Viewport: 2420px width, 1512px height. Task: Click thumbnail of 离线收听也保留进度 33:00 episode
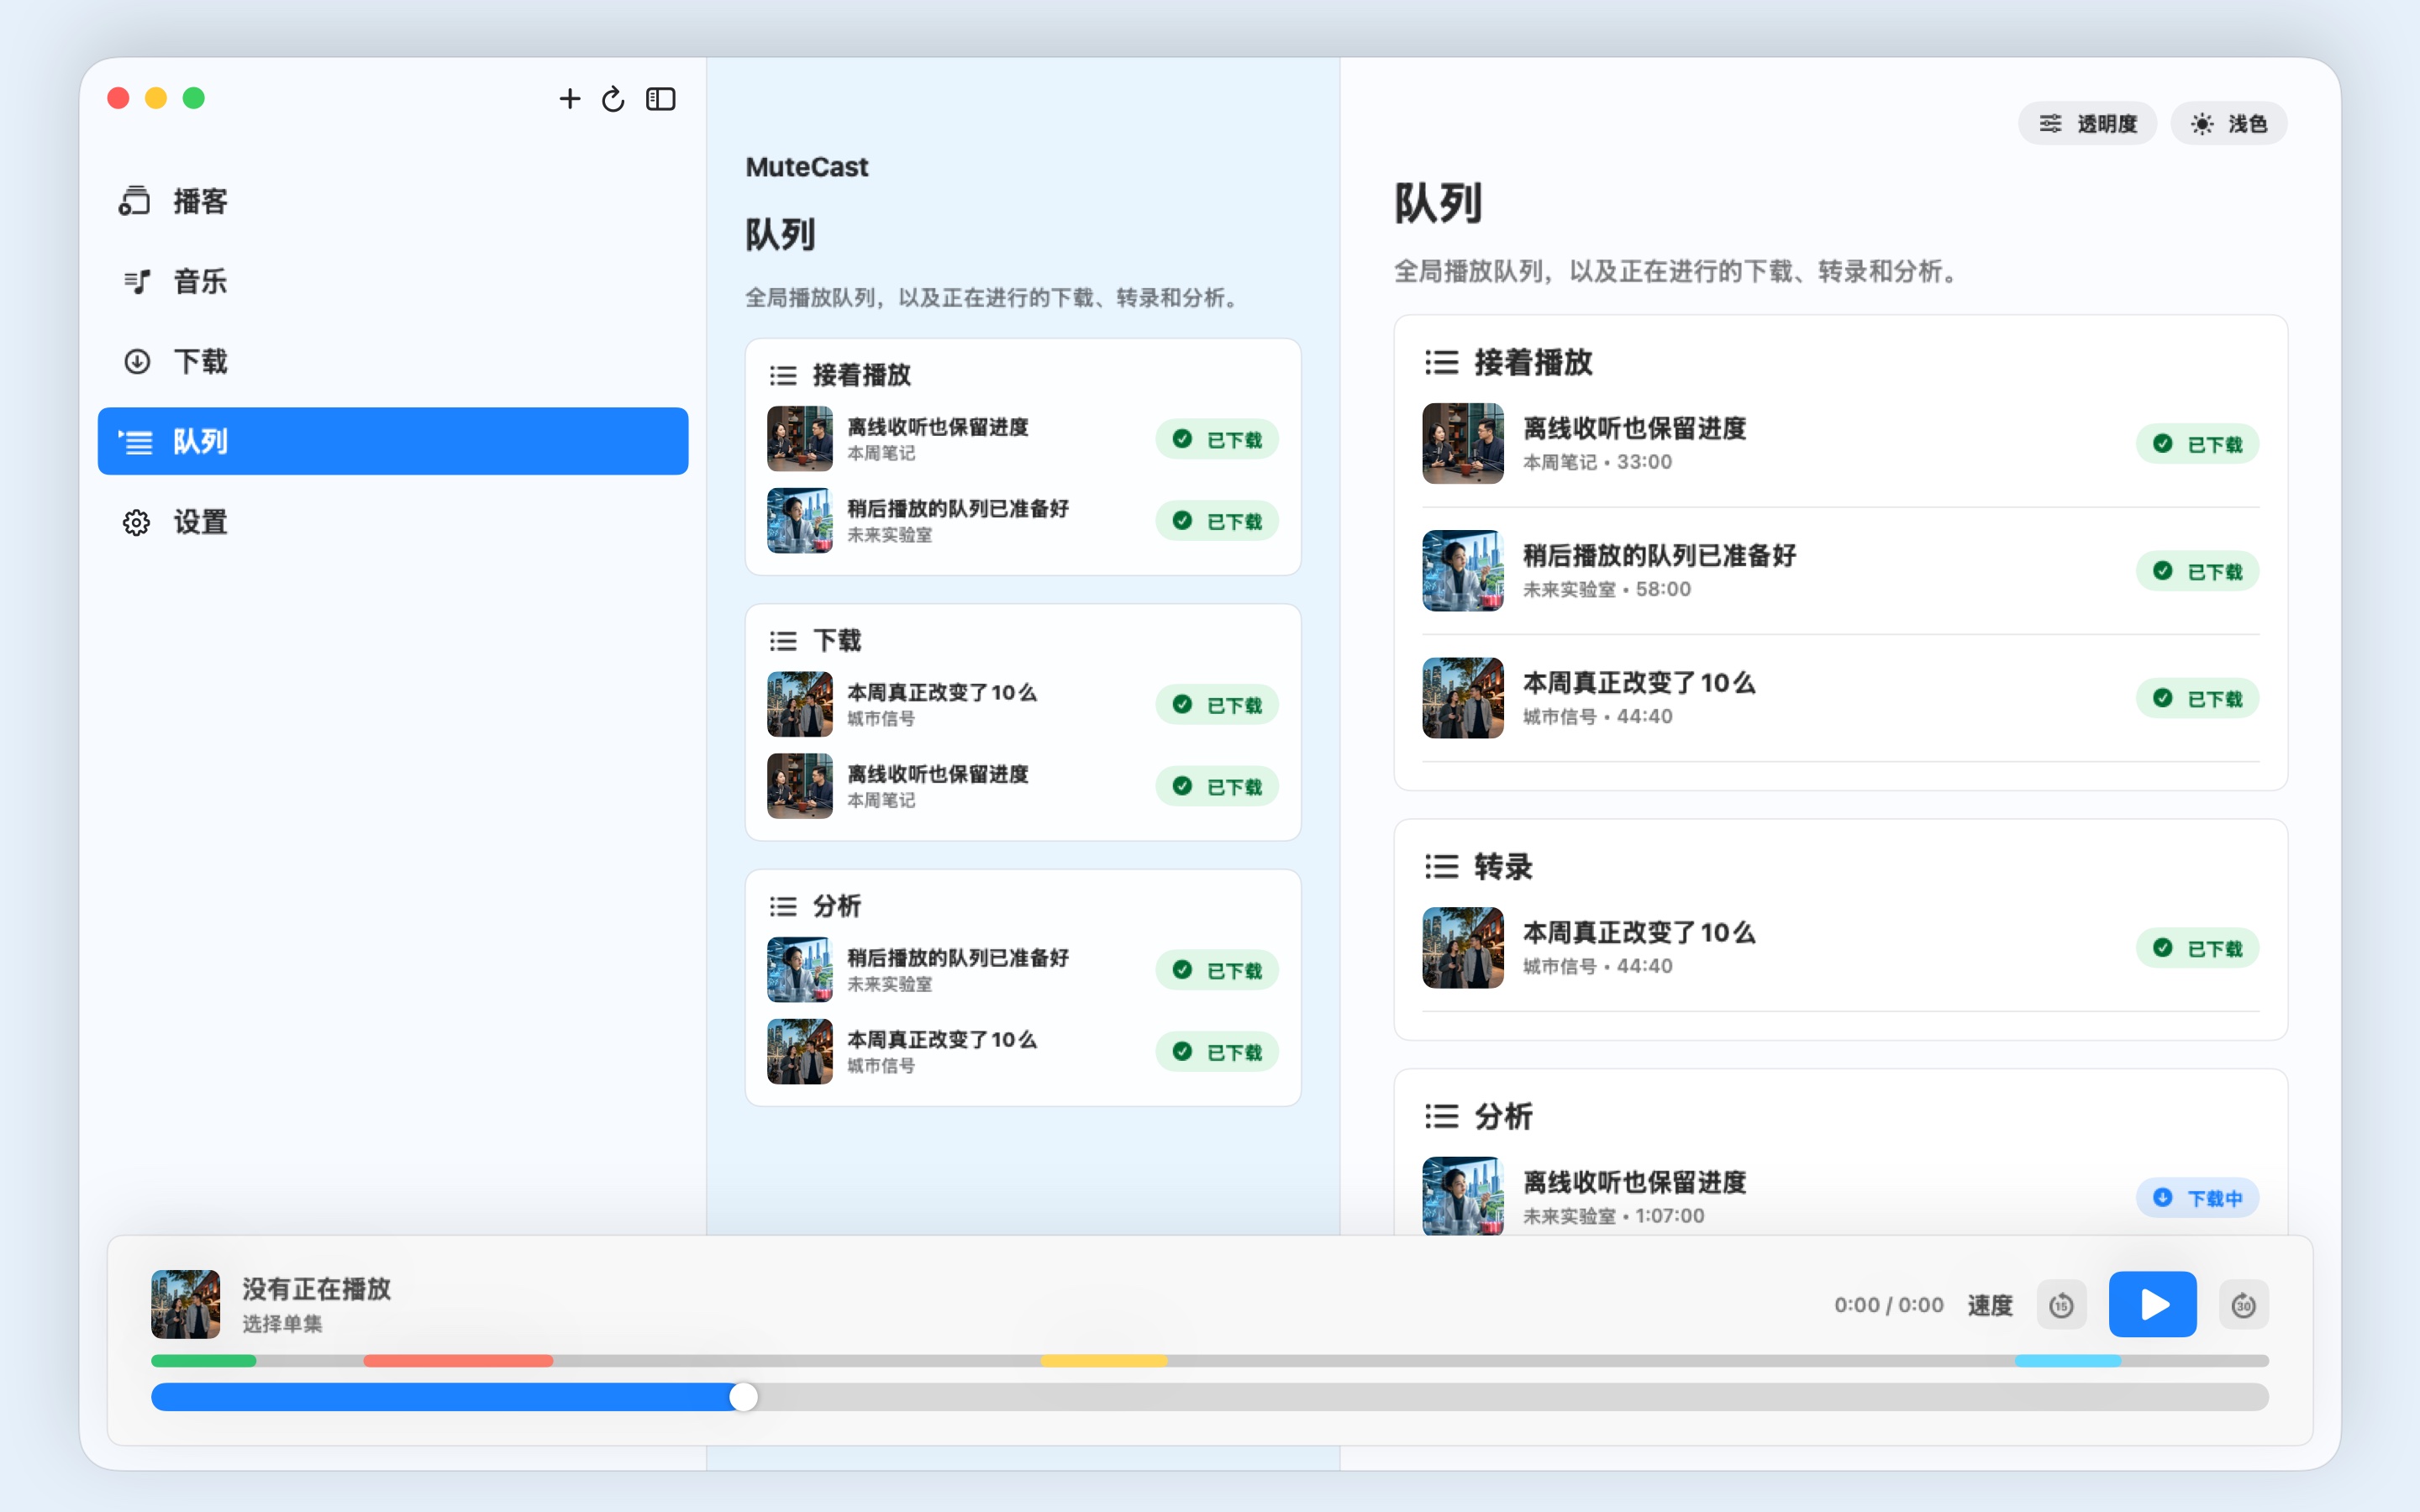(1463, 443)
